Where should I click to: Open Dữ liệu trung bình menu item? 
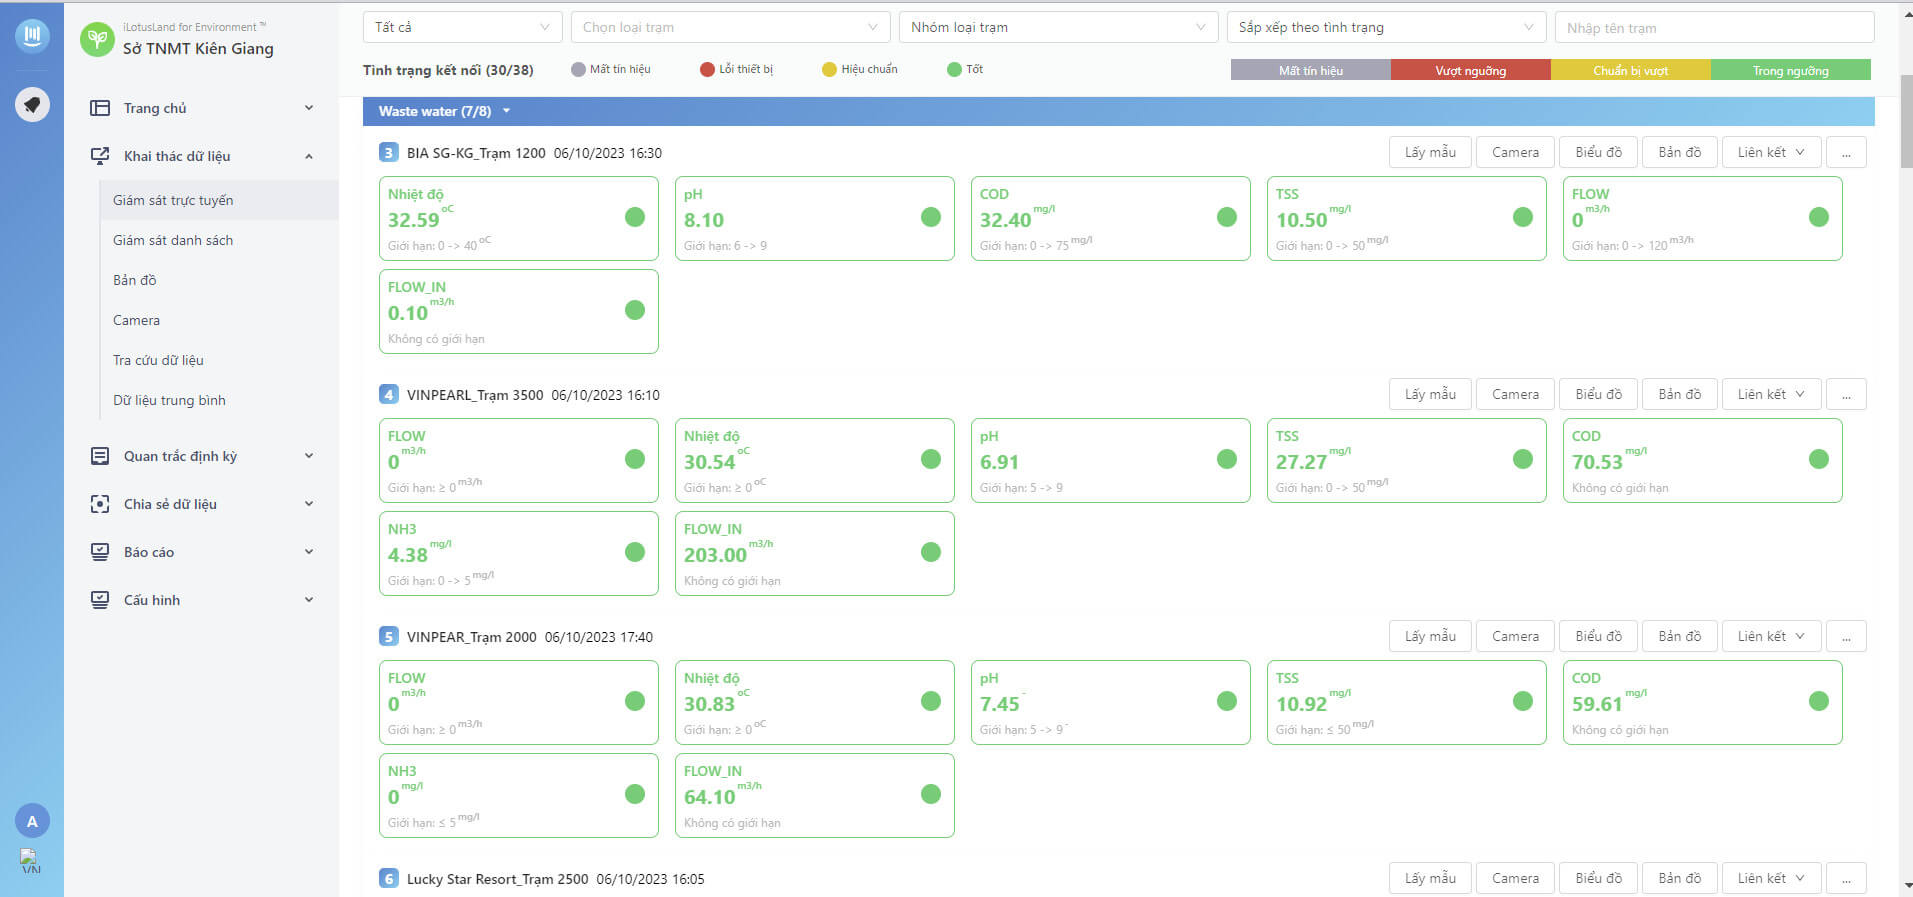[x=219, y=400]
